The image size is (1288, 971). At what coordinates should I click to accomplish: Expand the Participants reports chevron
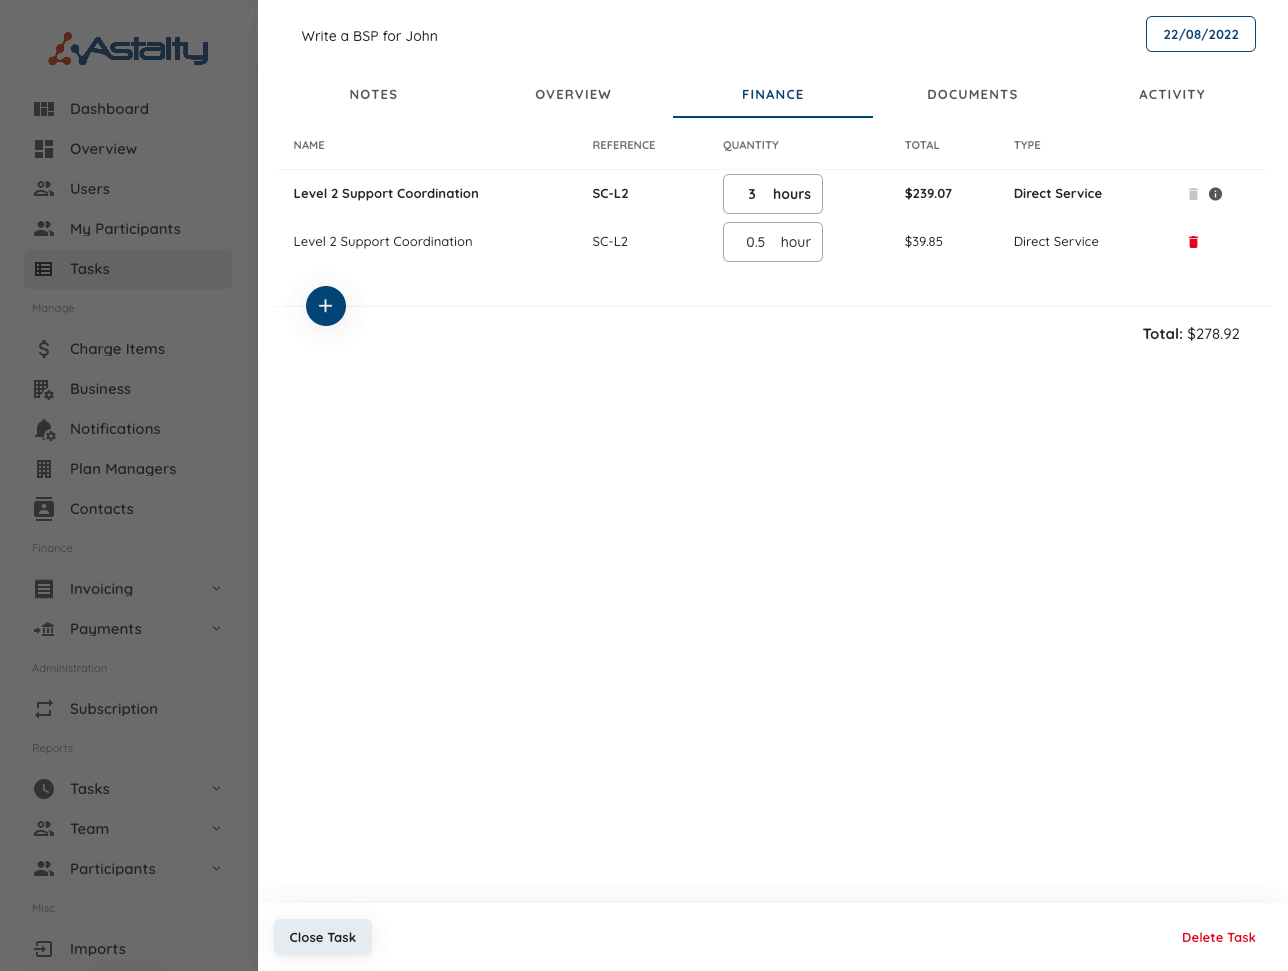click(x=216, y=869)
